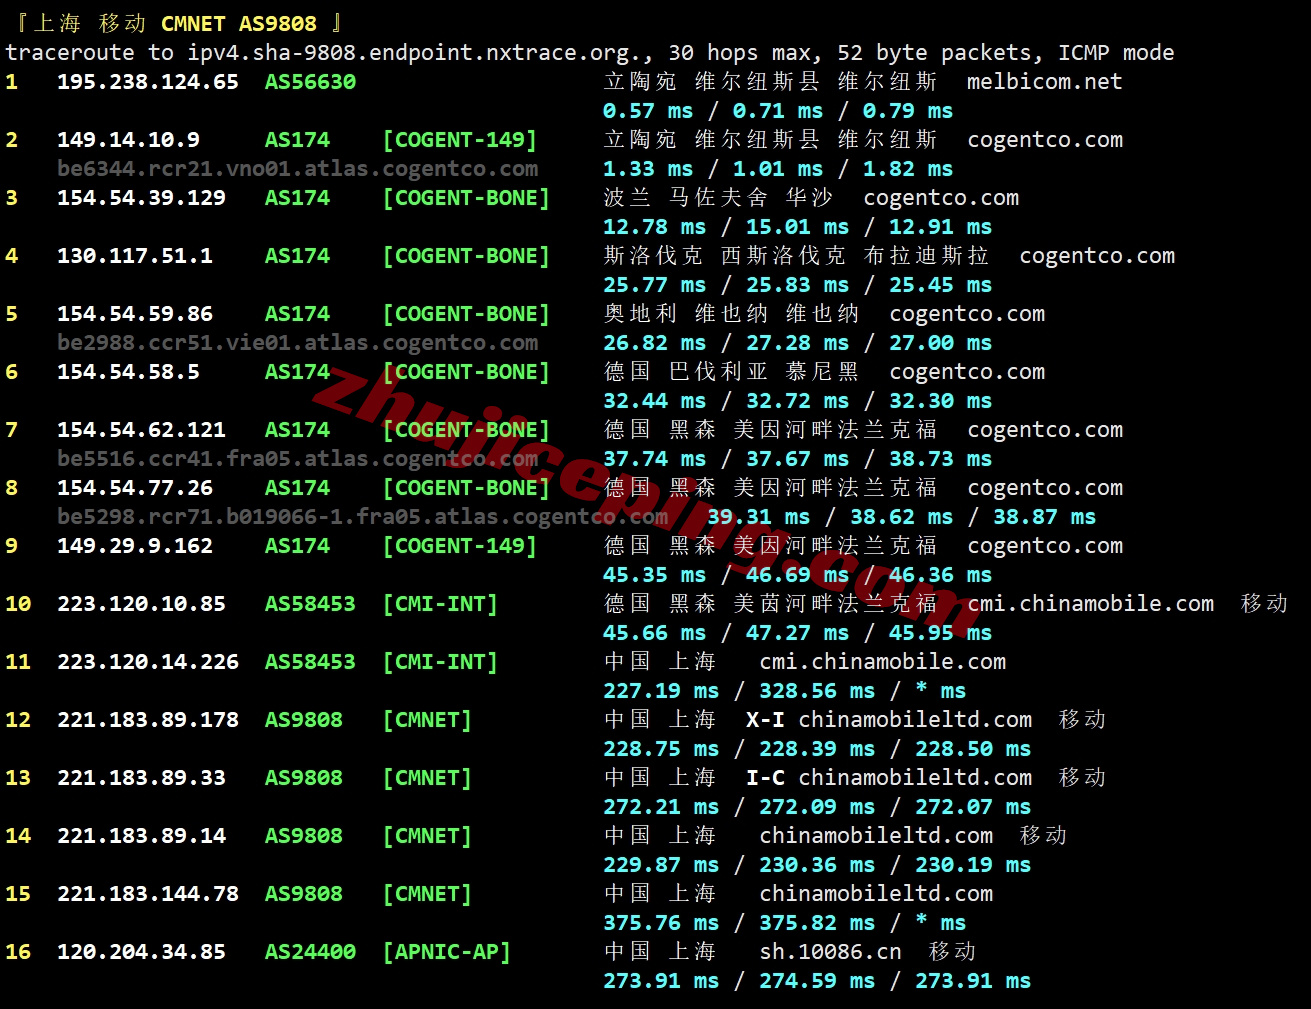The height and width of the screenshot is (1009, 1311).
Task: Select the be6344.rcr21.vno01.atlas.cogentco.com hostname
Action: [298, 169]
